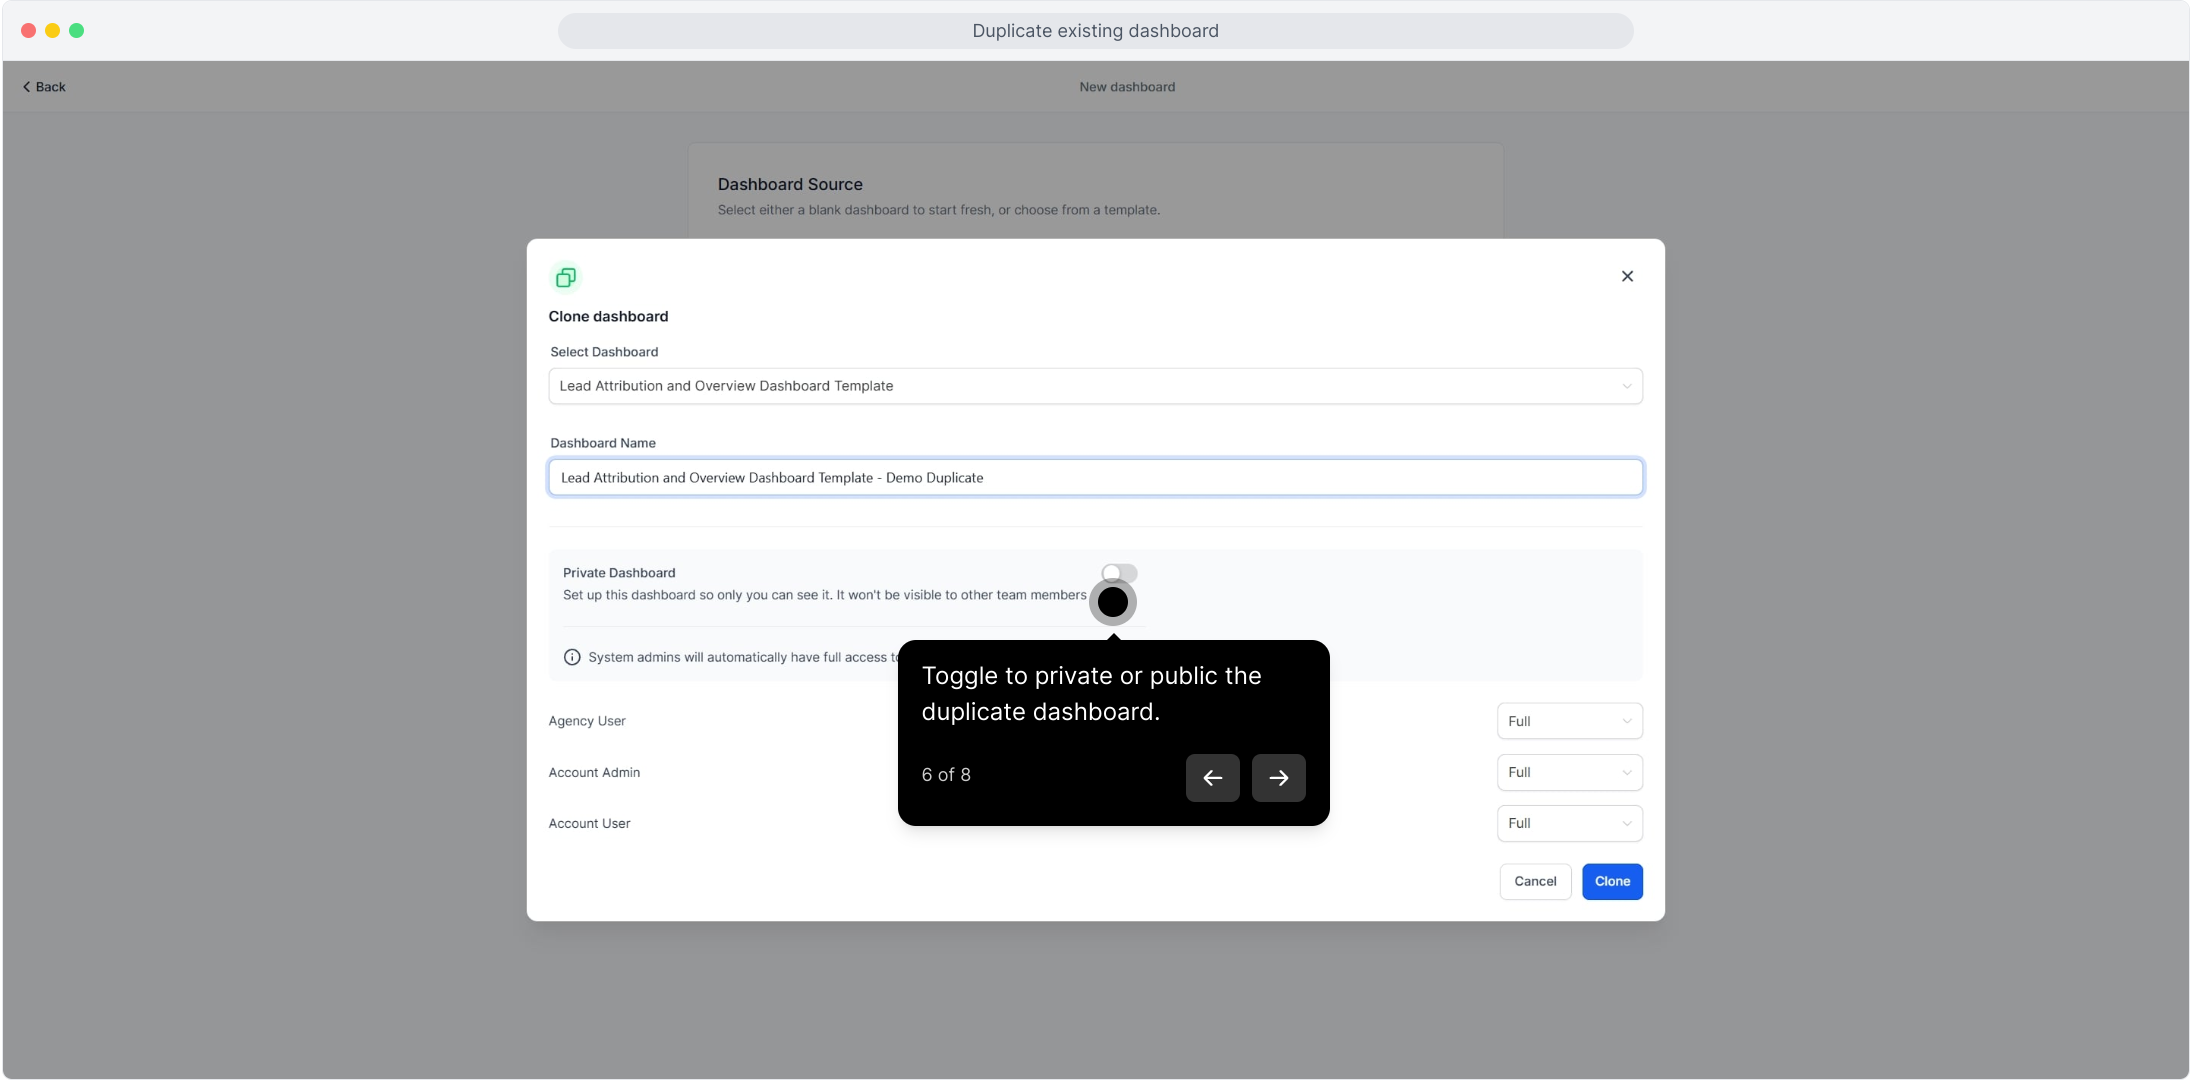Viewport: 2192px width, 1080px height.
Task: Click the 'Set up this dashboard' description
Action: click(x=824, y=595)
